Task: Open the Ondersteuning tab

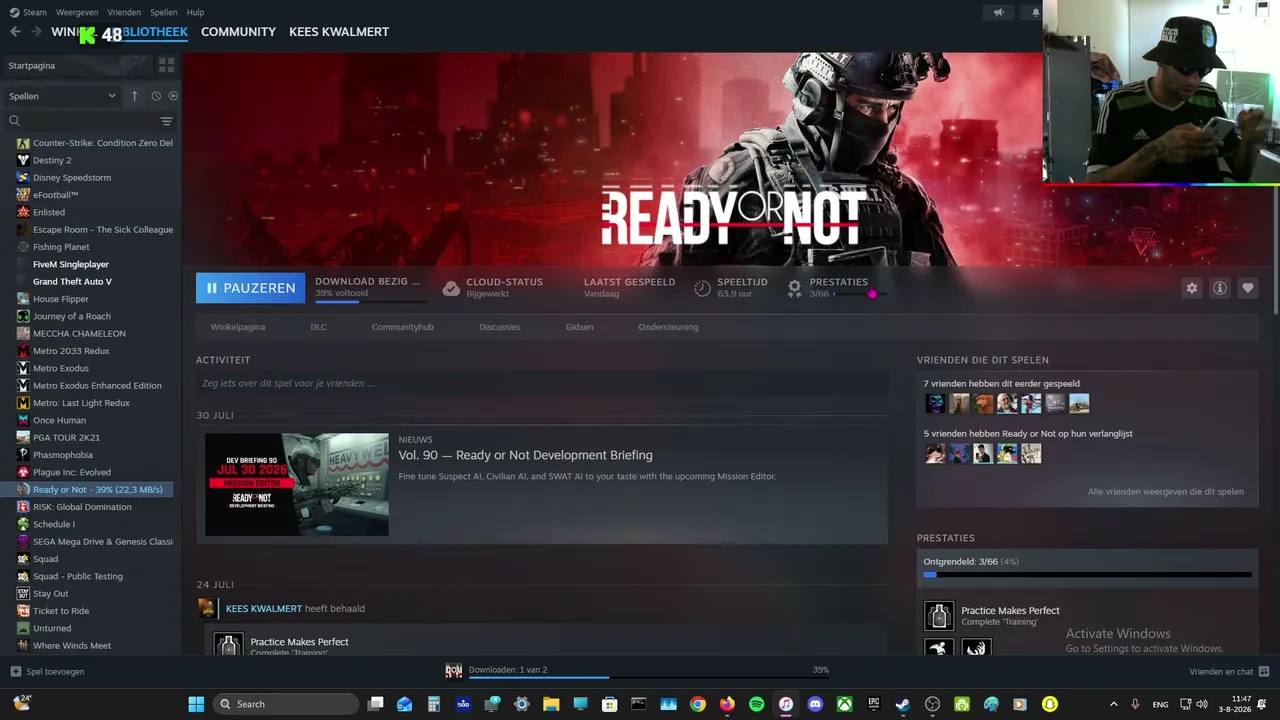Action: coord(668,327)
